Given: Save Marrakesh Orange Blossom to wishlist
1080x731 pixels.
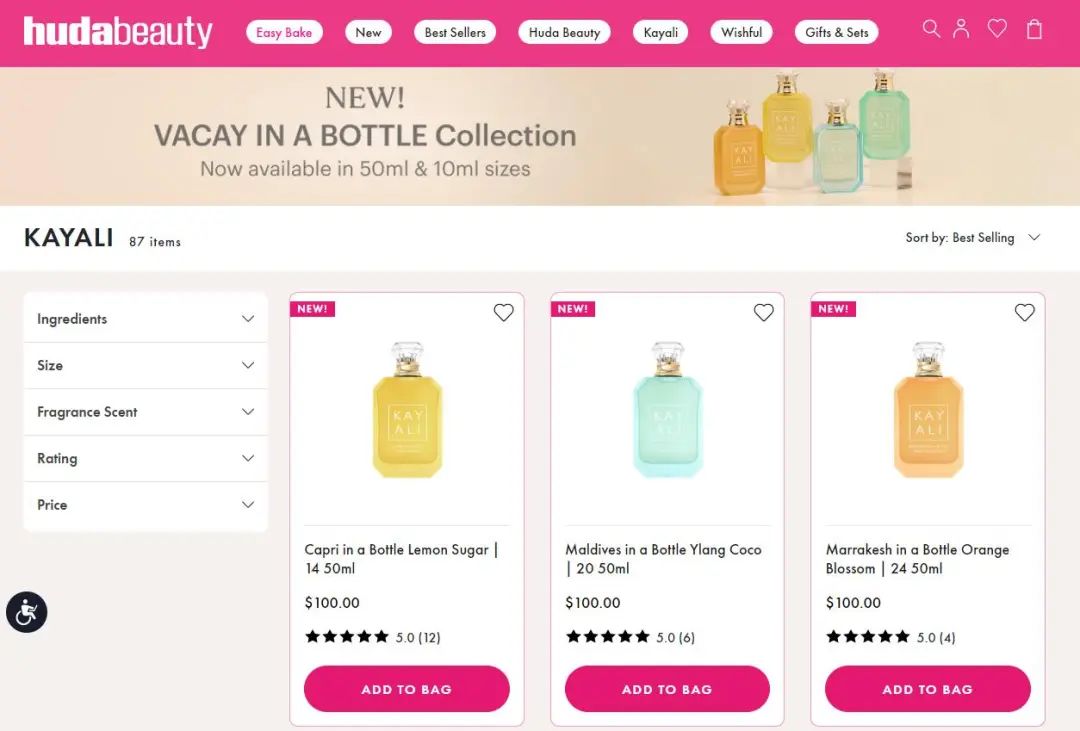Looking at the screenshot, I should point(1024,313).
